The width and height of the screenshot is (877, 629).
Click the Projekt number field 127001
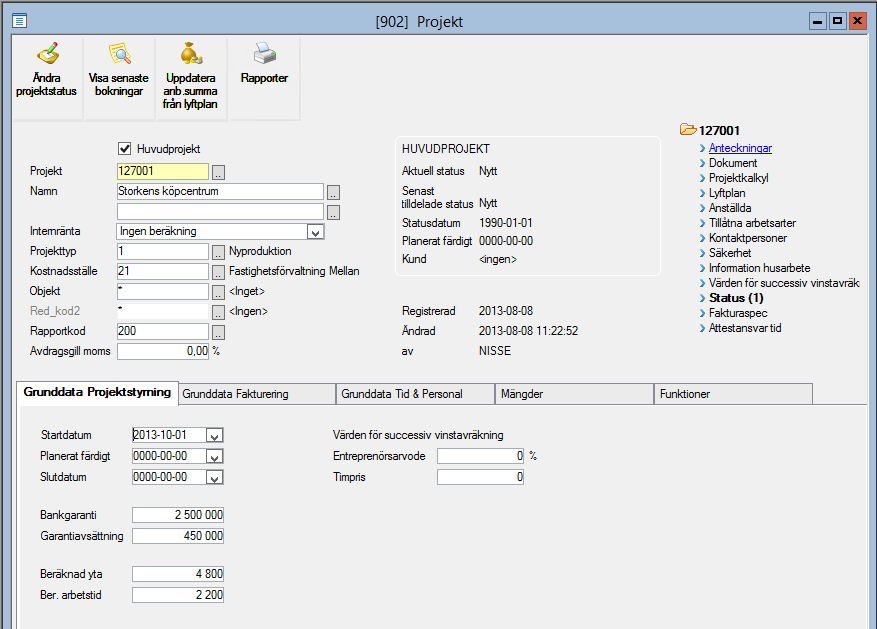pos(163,172)
